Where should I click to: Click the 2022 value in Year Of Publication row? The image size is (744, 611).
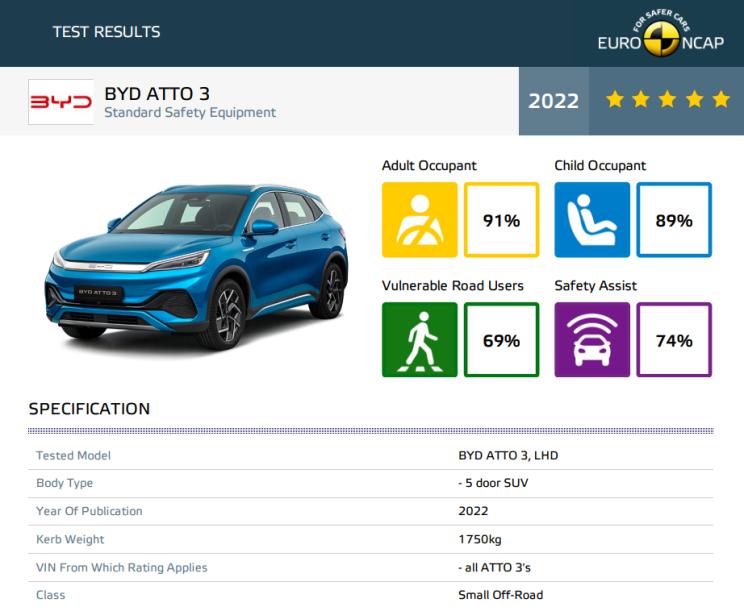[473, 511]
